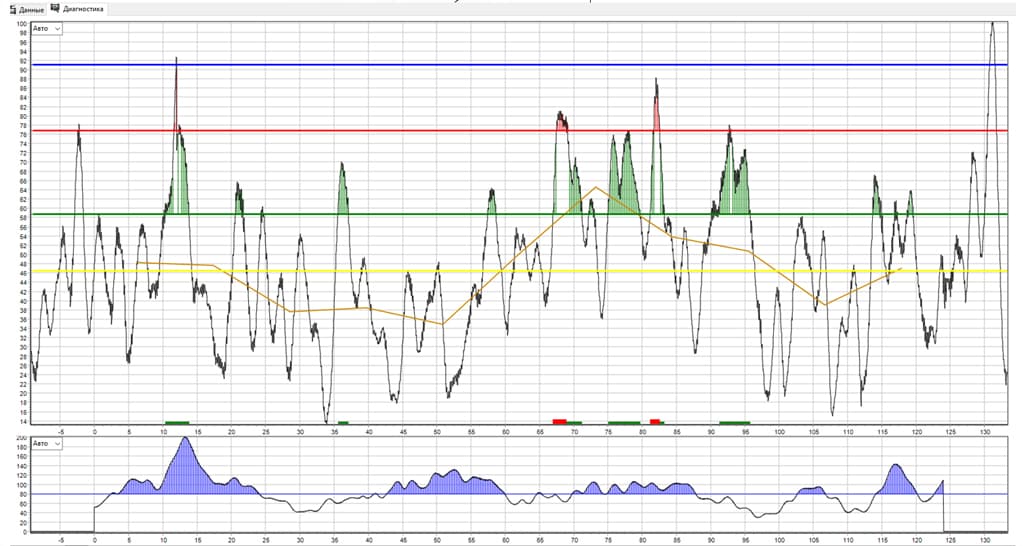This screenshot has height=546, width=1024.
Task: Click the green timeline marker near 93
Action: coord(735,423)
